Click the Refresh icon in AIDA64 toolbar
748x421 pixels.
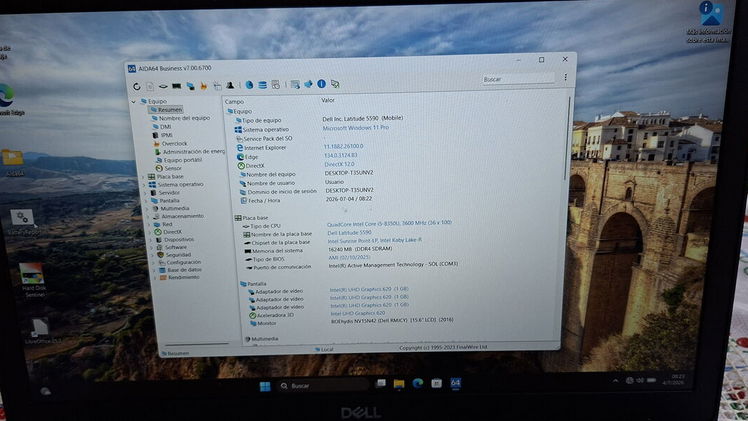point(136,86)
